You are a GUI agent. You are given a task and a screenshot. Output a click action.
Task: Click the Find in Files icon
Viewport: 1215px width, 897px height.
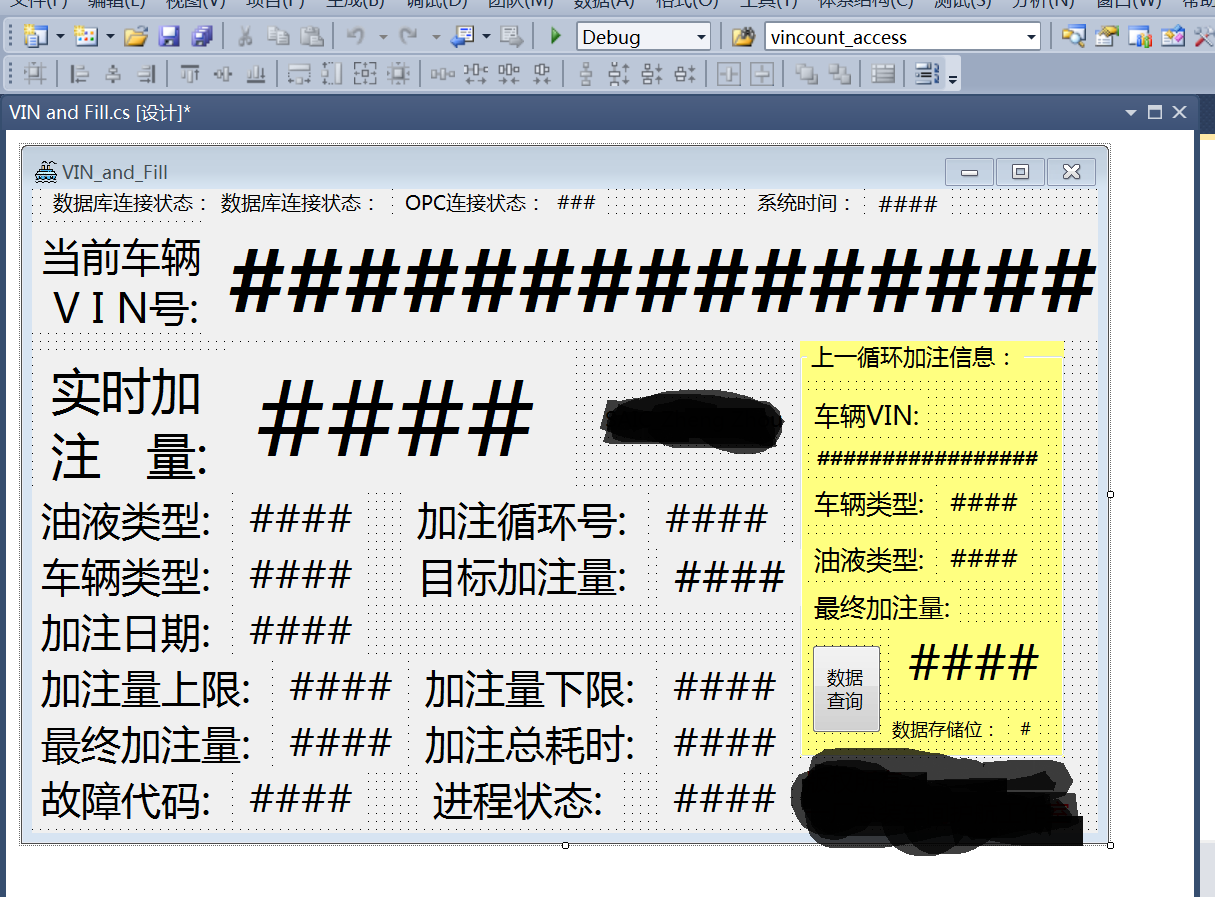[x=742, y=38]
